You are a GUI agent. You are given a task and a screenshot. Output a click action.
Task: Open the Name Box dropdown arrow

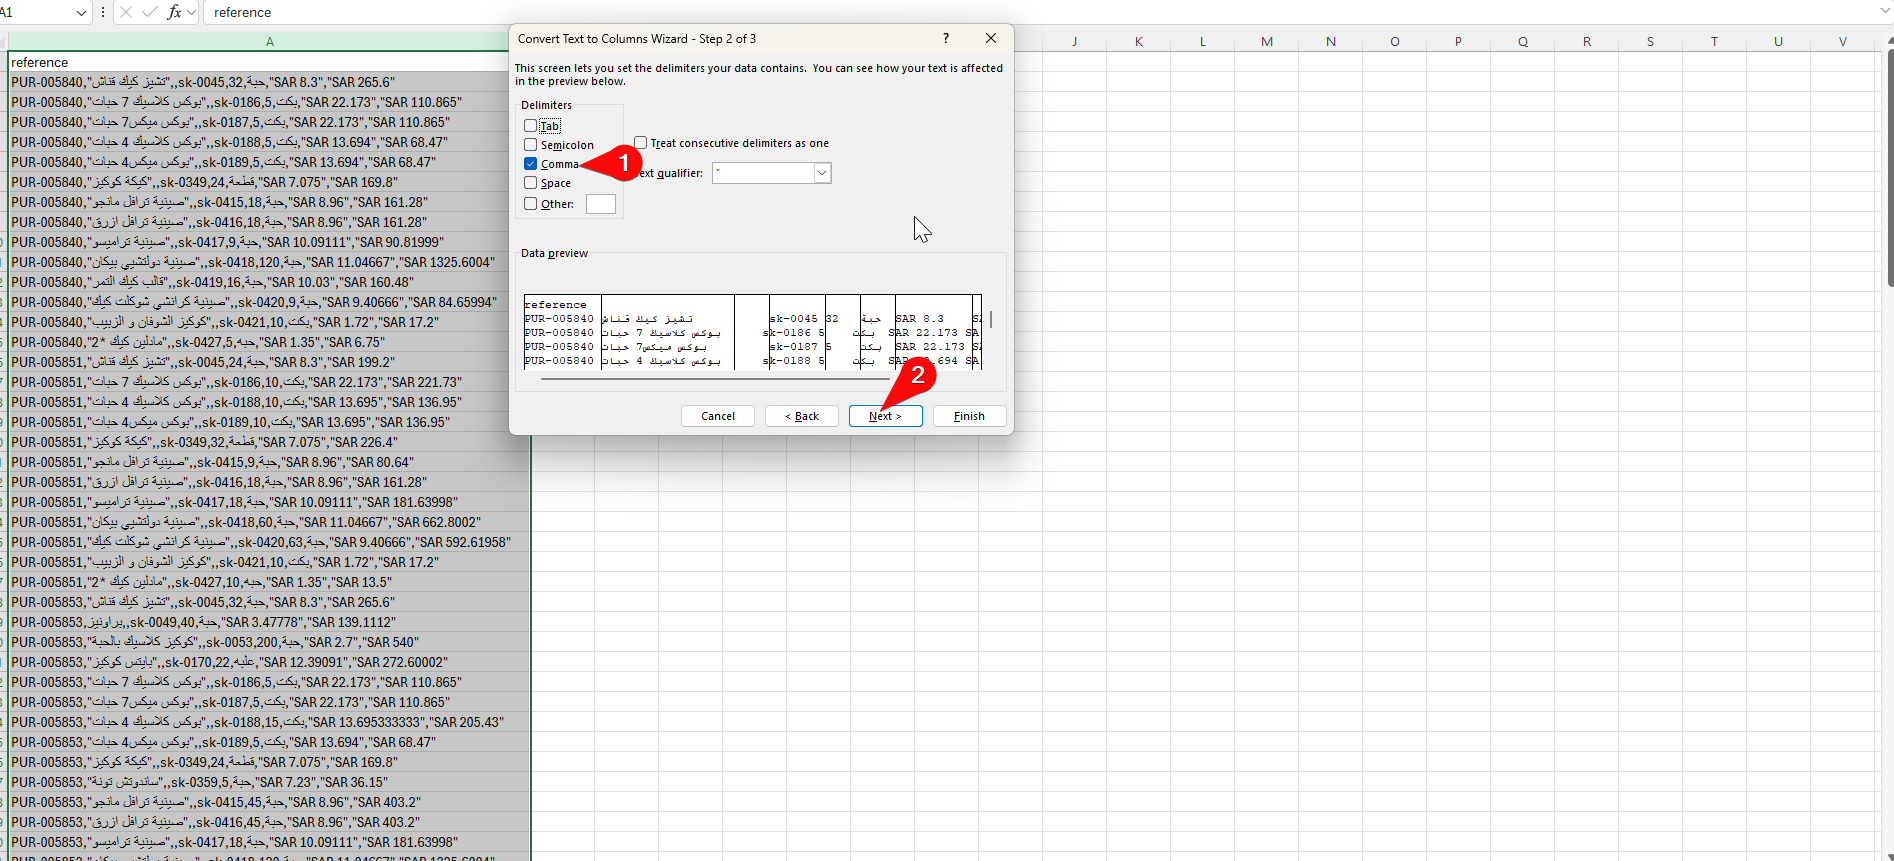point(81,12)
